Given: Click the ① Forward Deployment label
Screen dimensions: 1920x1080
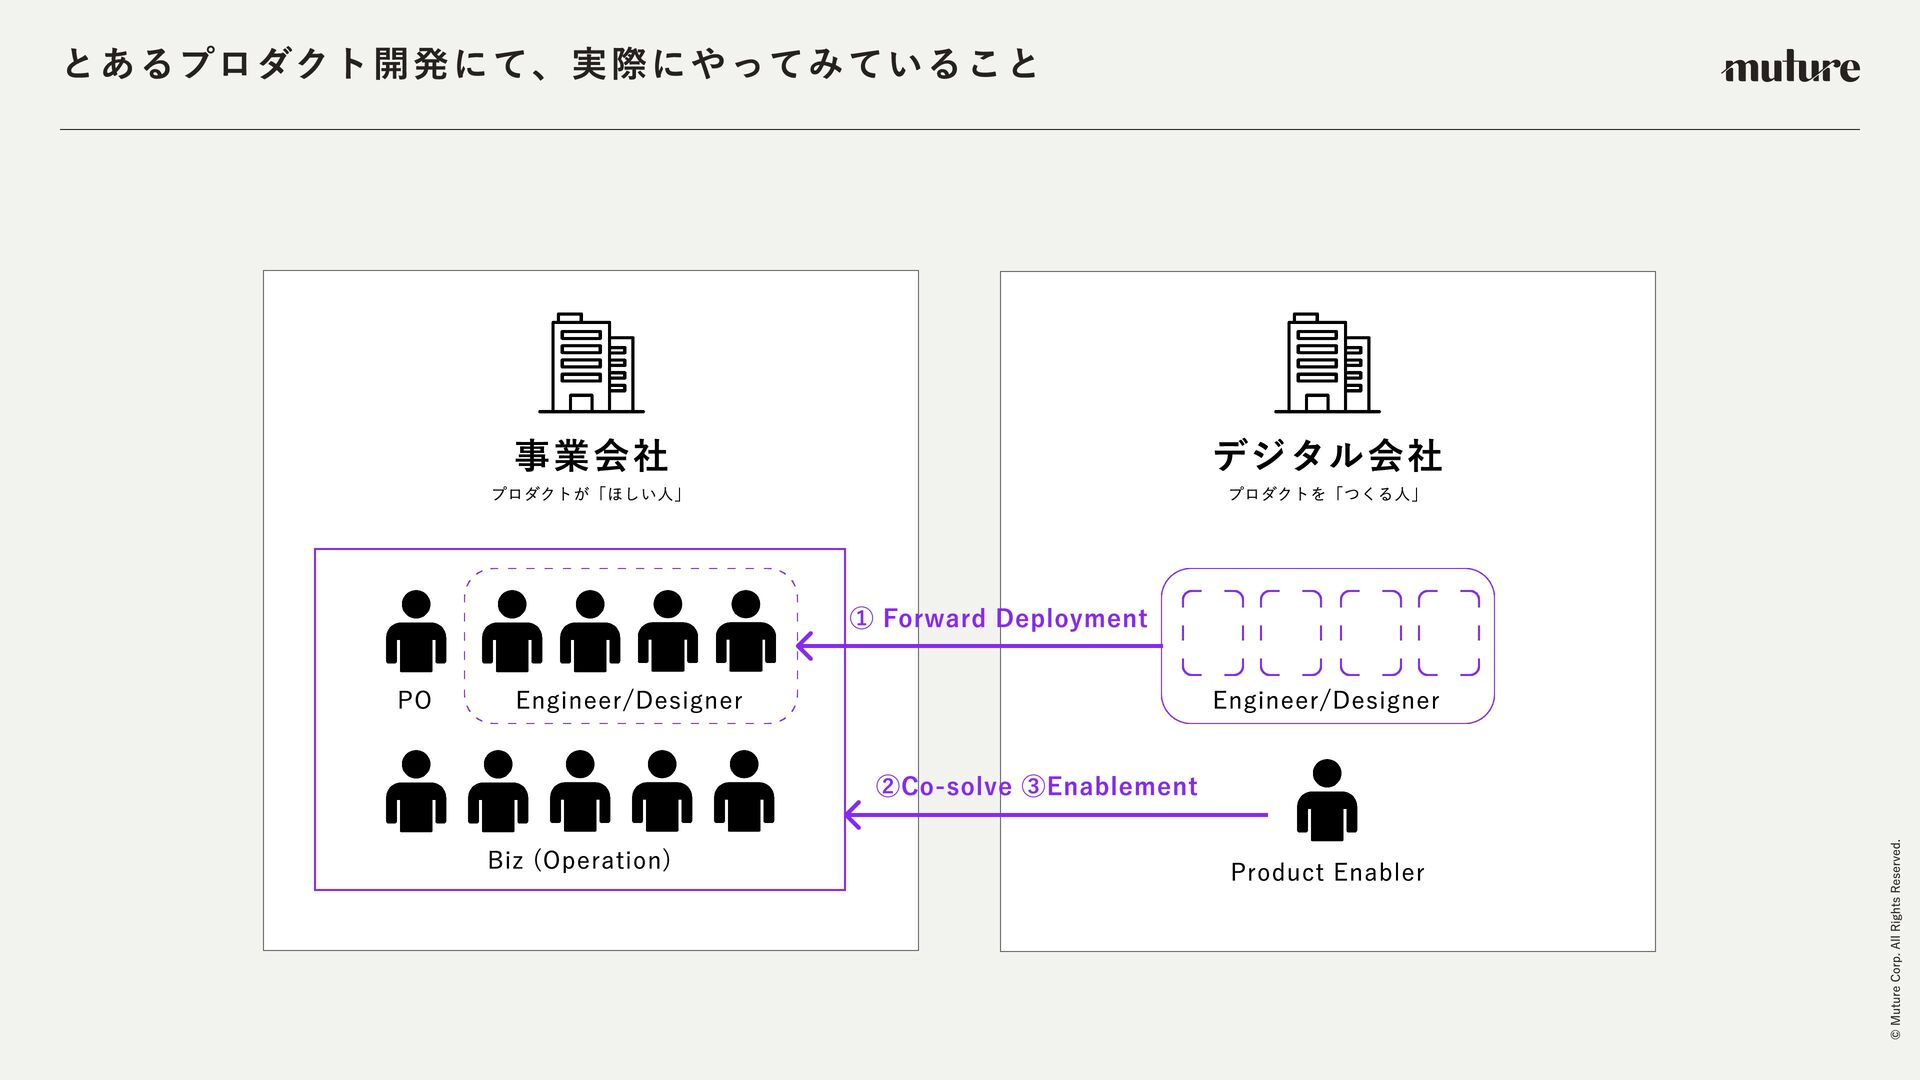Looking at the screenshot, I should (998, 618).
